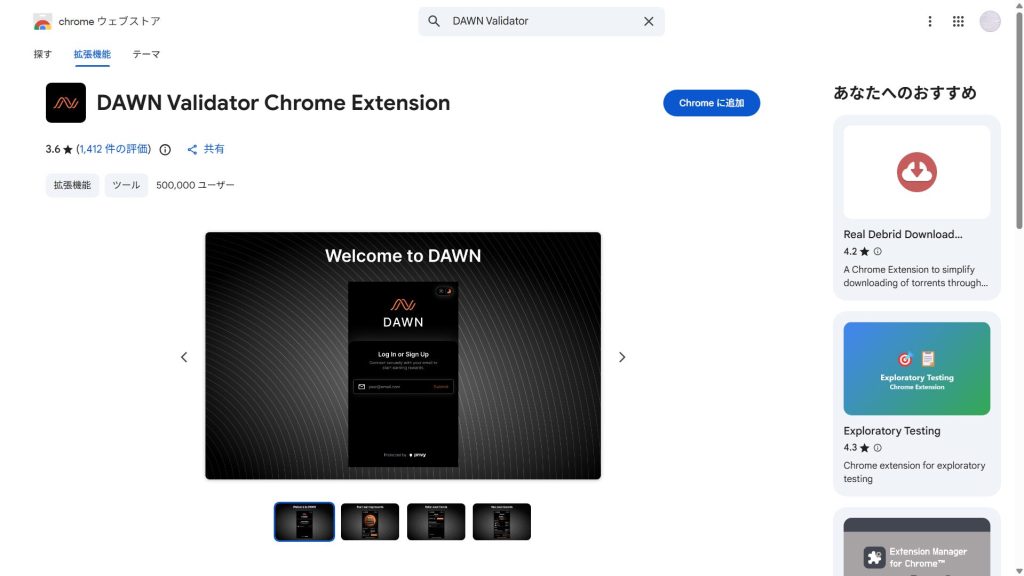Add extension with Chrome に追加 button
1024x576 pixels.
pyautogui.click(x=711, y=103)
